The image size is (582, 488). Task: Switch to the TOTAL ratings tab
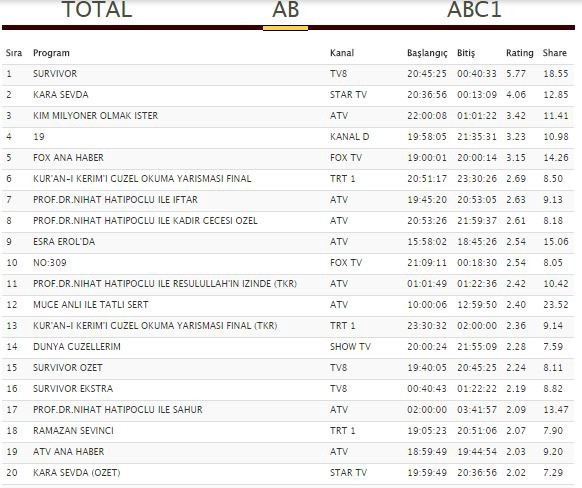point(97,10)
